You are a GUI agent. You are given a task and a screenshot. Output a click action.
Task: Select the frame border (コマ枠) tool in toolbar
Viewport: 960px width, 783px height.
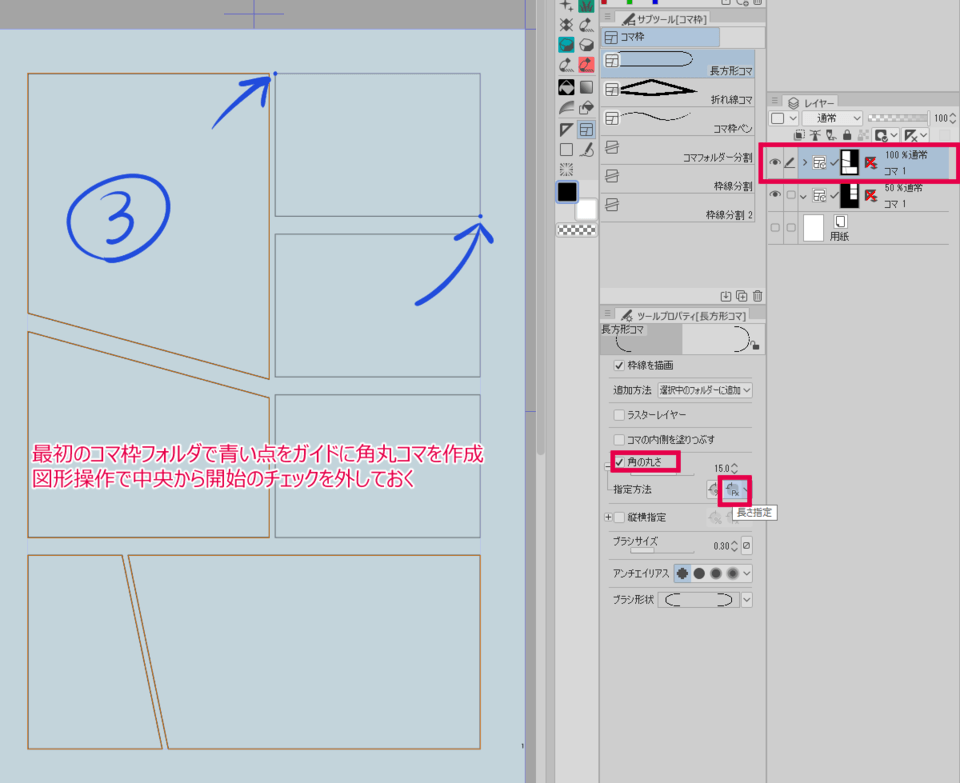coord(586,129)
